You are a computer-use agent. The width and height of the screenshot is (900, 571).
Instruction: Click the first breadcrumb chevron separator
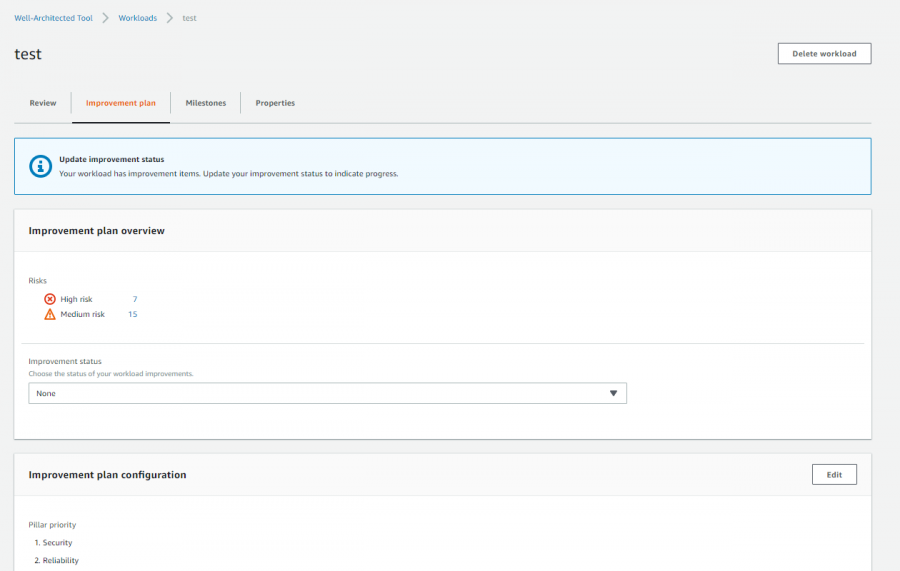point(106,18)
